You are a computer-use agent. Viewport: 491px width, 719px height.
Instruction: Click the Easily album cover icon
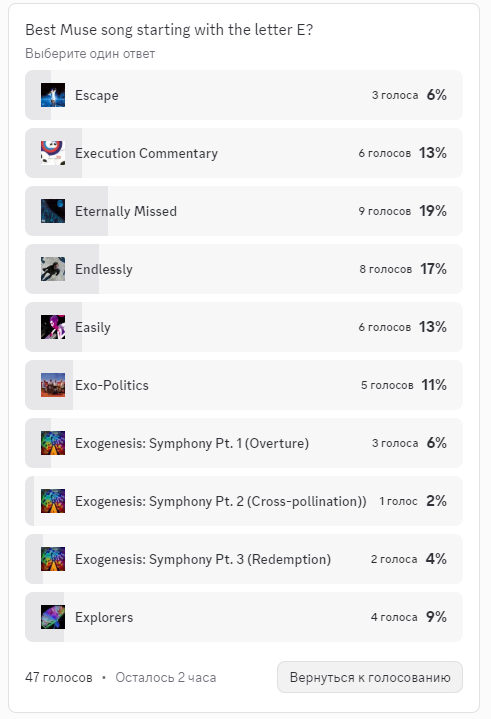click(53, 327)
